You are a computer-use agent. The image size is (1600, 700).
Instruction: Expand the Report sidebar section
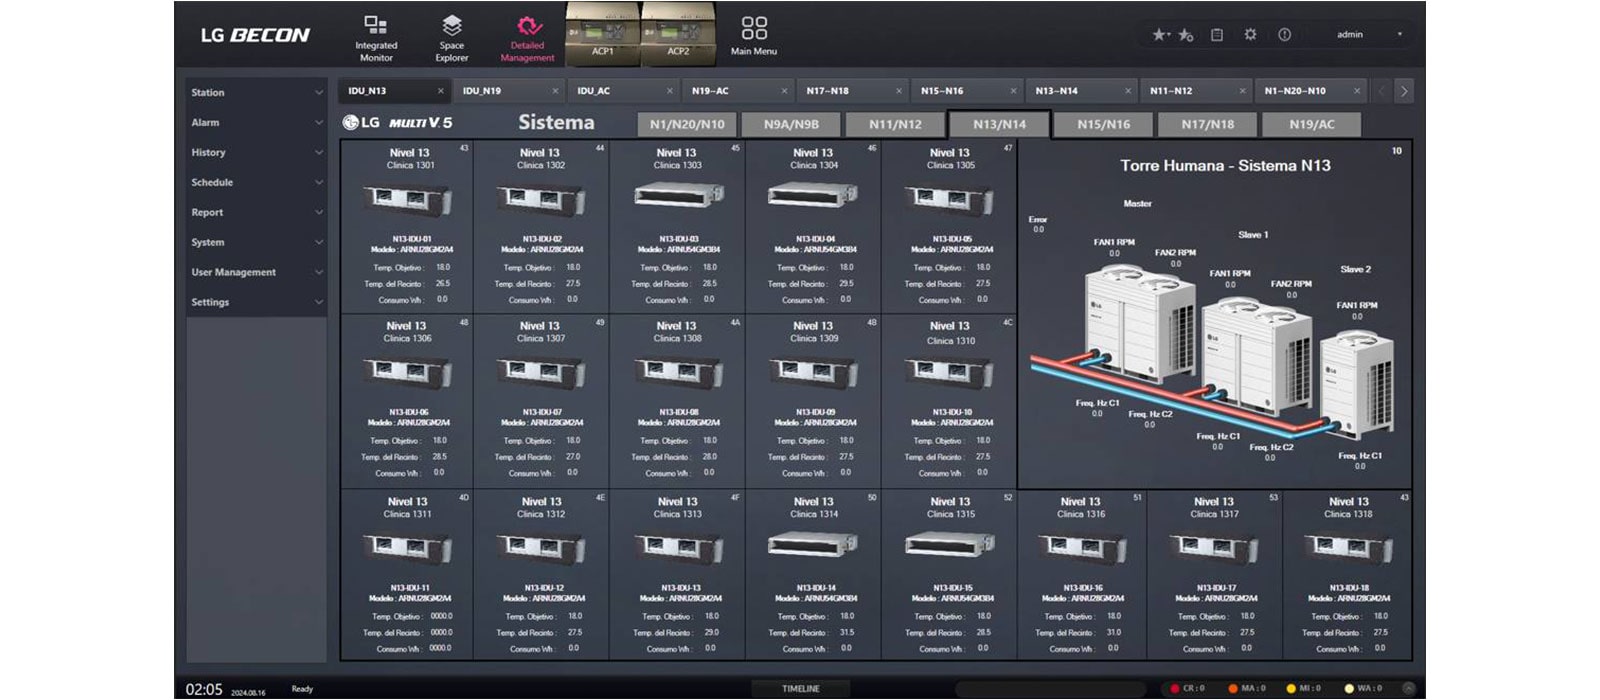pyautogui.click(x=256, y=212)
